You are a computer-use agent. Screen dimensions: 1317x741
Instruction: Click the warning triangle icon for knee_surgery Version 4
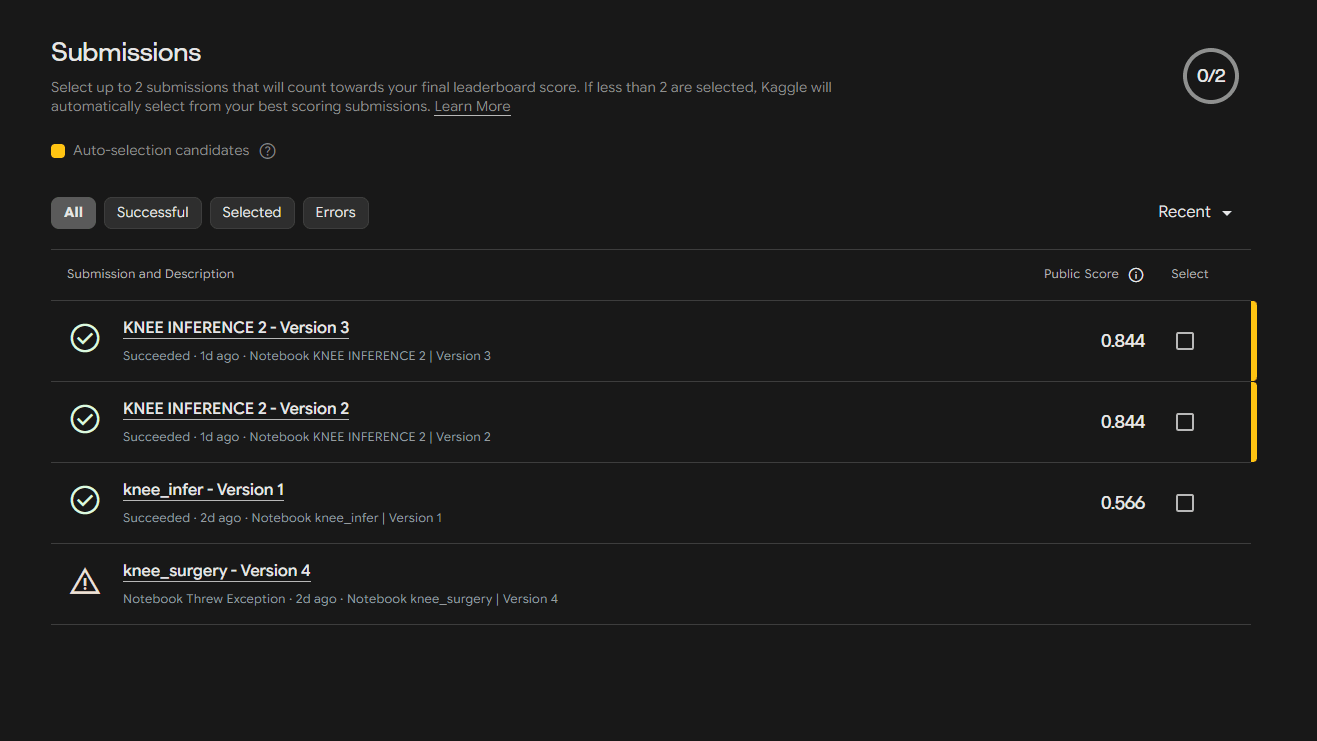pos(85,581)
